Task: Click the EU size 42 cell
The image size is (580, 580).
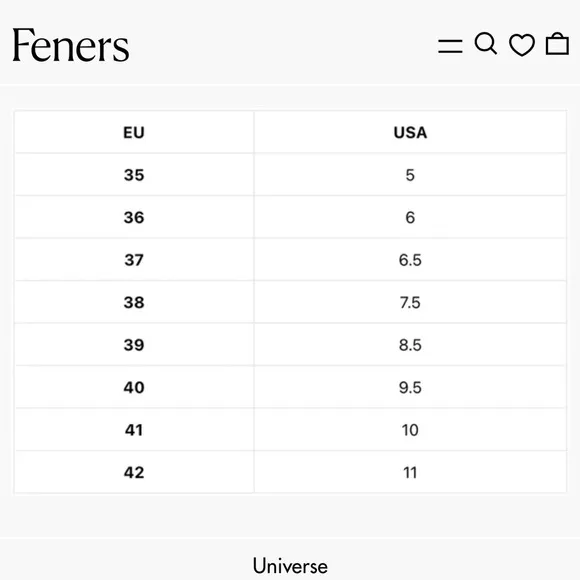Action: coord(134,472)
